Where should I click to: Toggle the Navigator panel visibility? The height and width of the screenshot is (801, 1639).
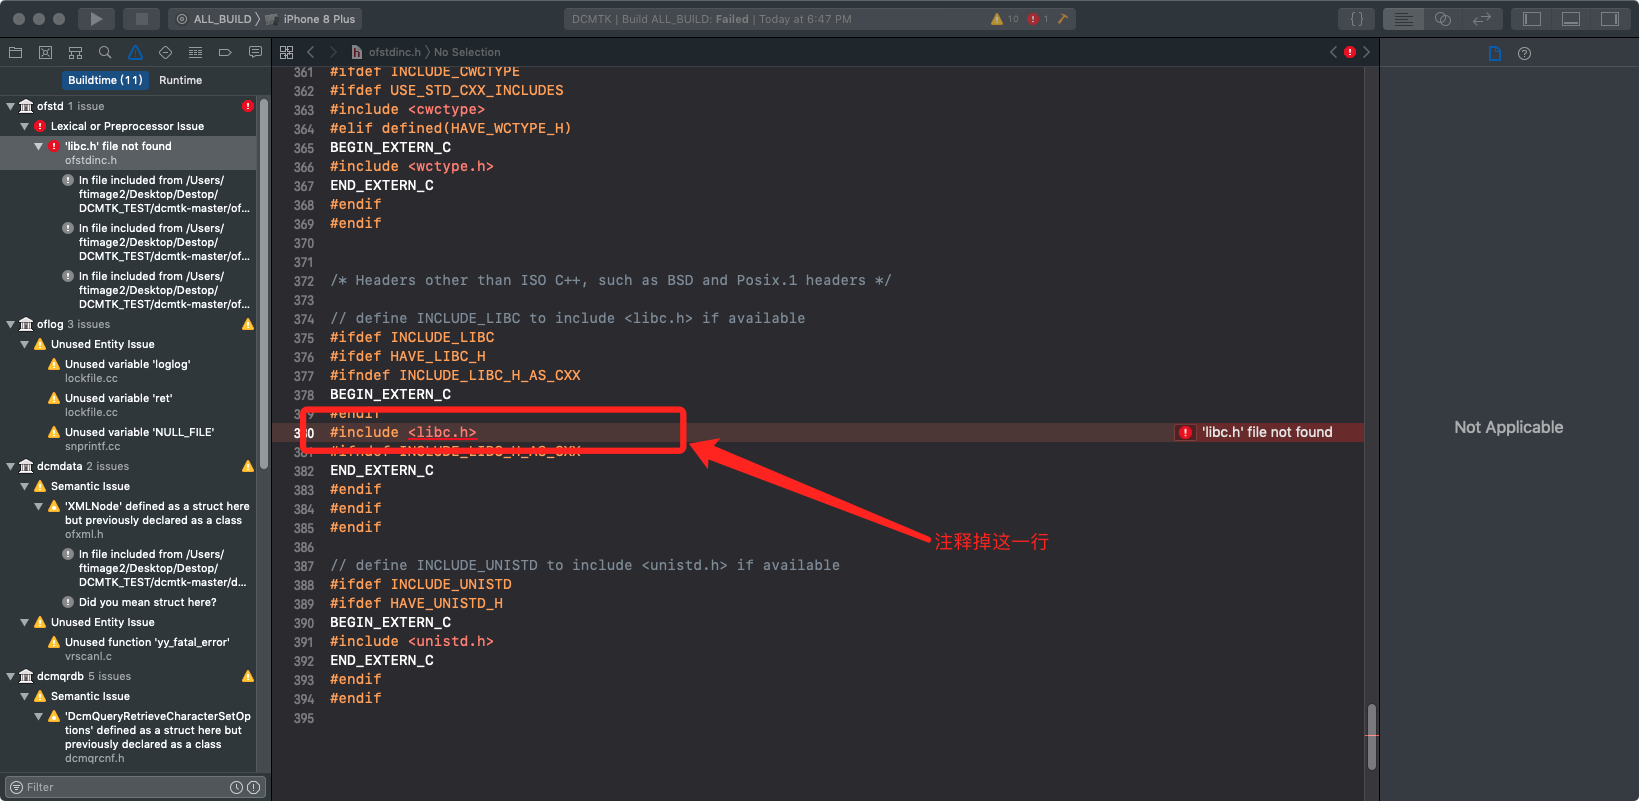[1532, 18]
